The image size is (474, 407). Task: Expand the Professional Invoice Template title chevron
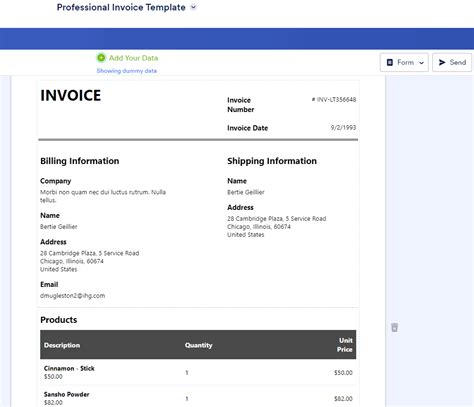point(193,7)
